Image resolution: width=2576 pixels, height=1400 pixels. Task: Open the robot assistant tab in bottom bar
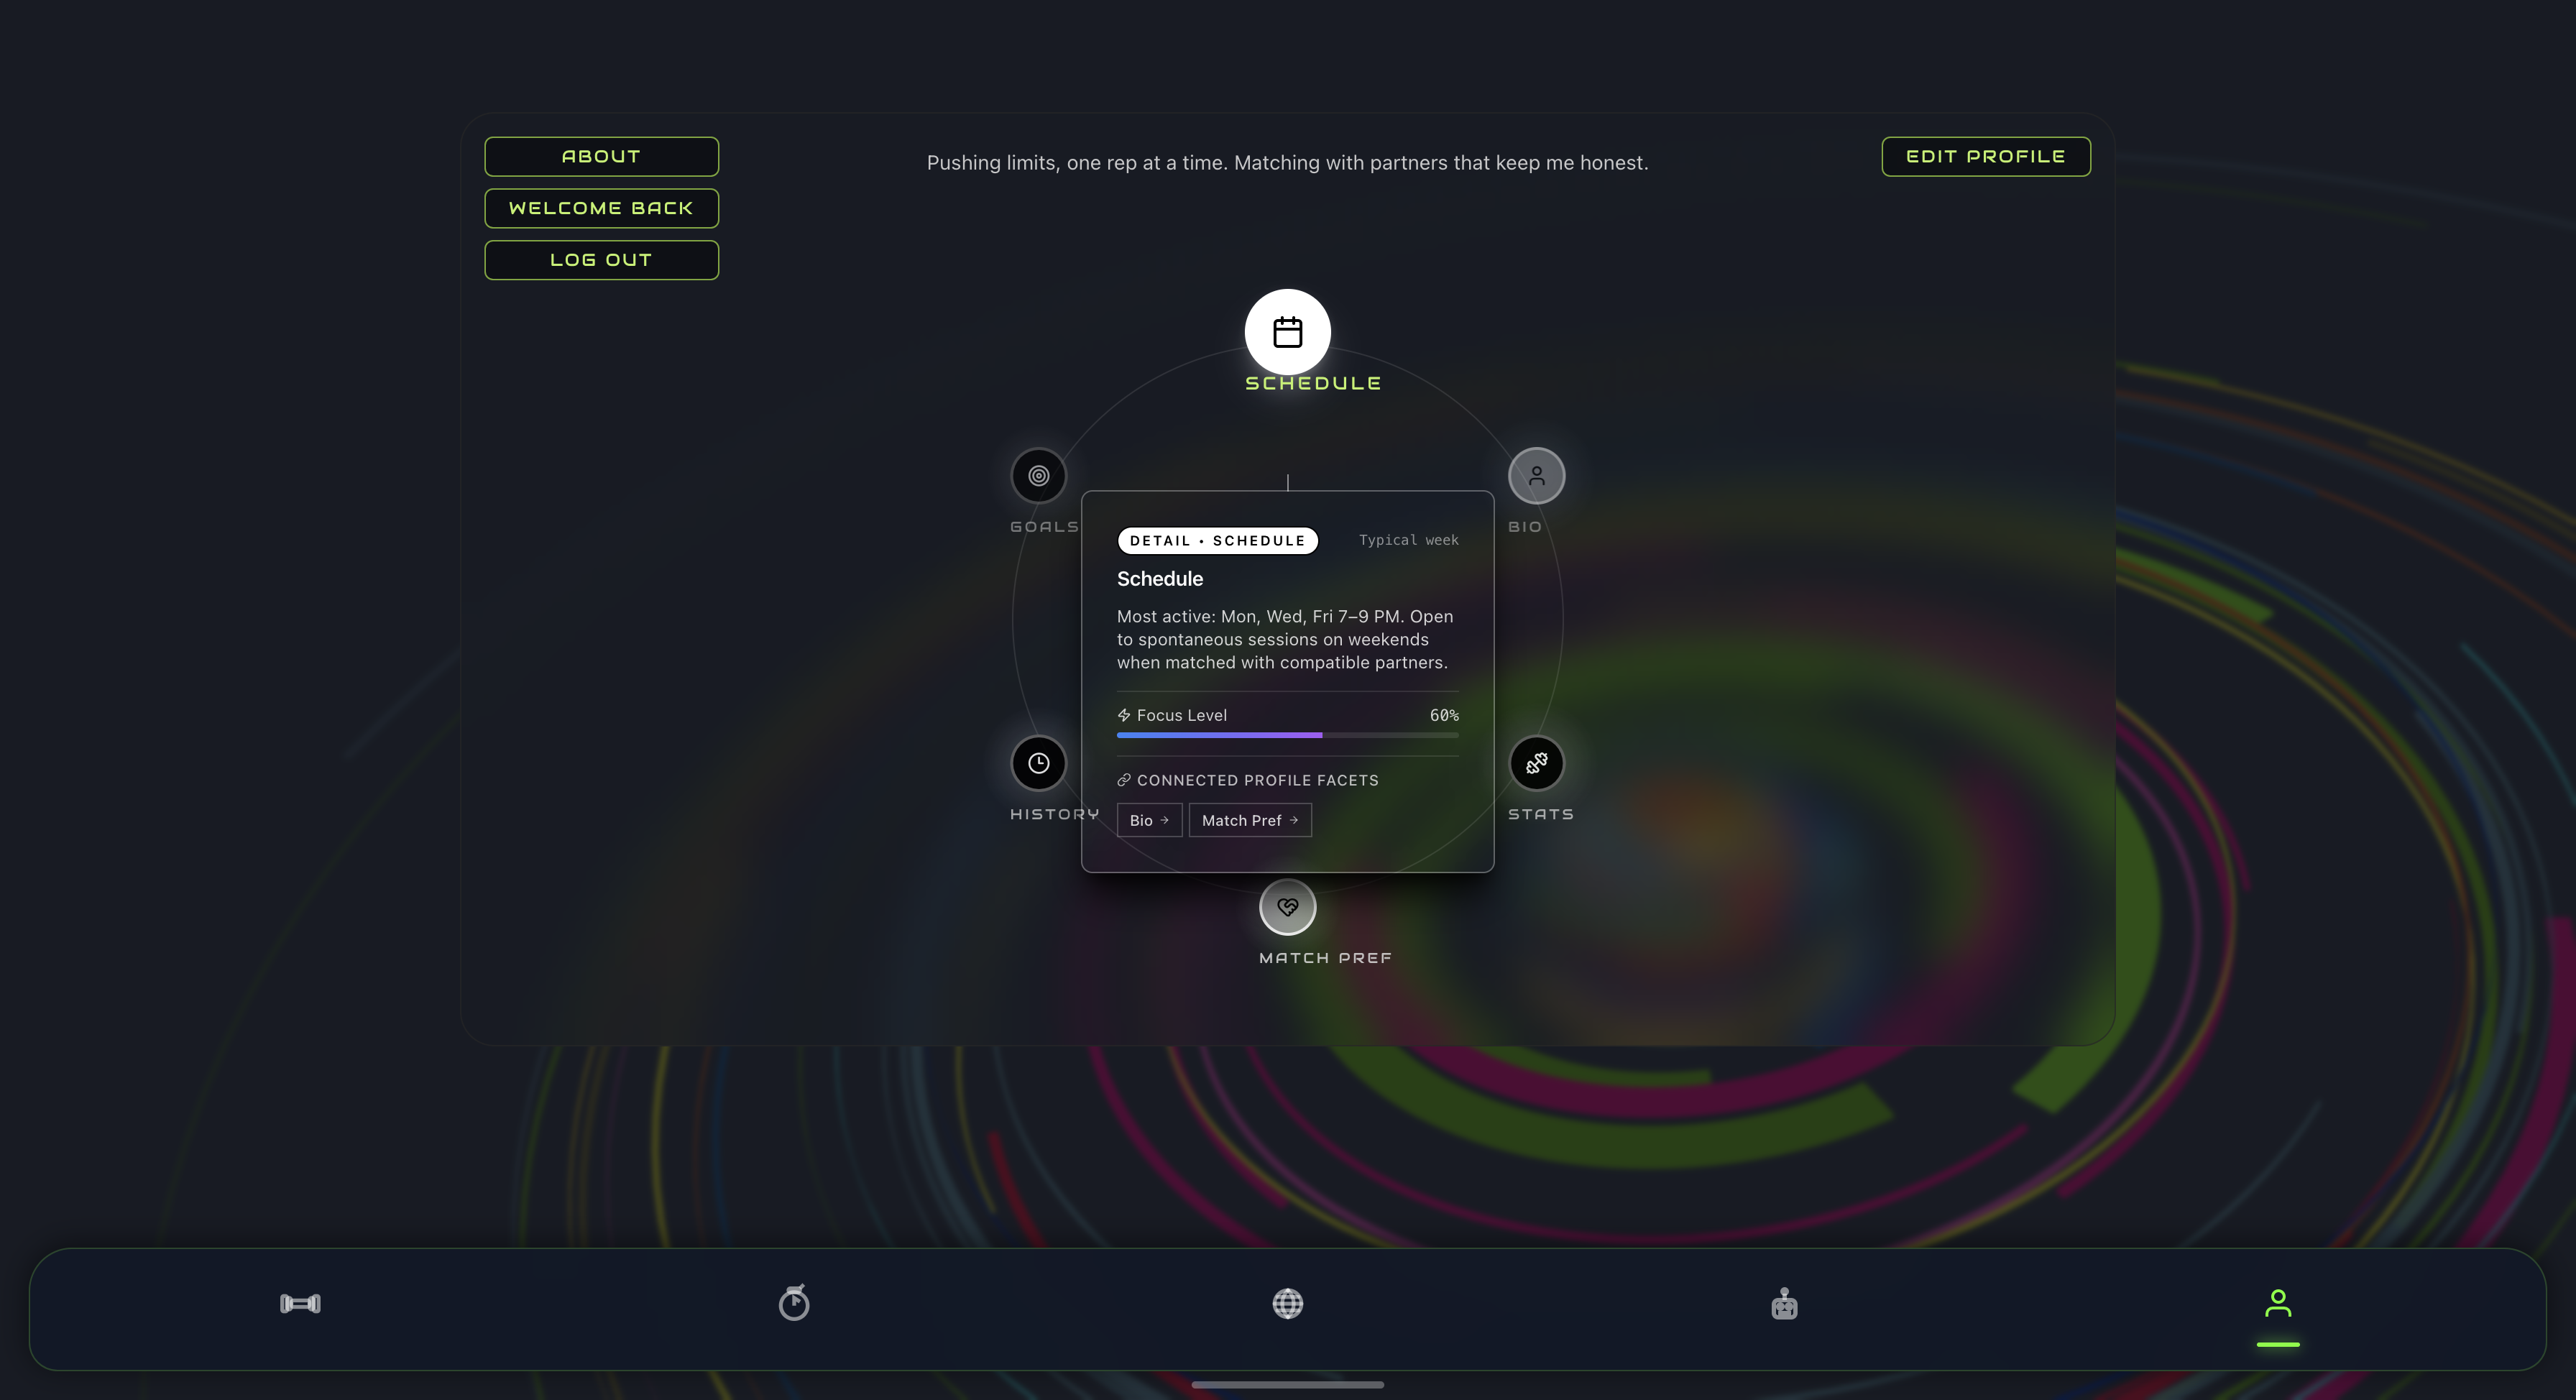point(1784,1304)
